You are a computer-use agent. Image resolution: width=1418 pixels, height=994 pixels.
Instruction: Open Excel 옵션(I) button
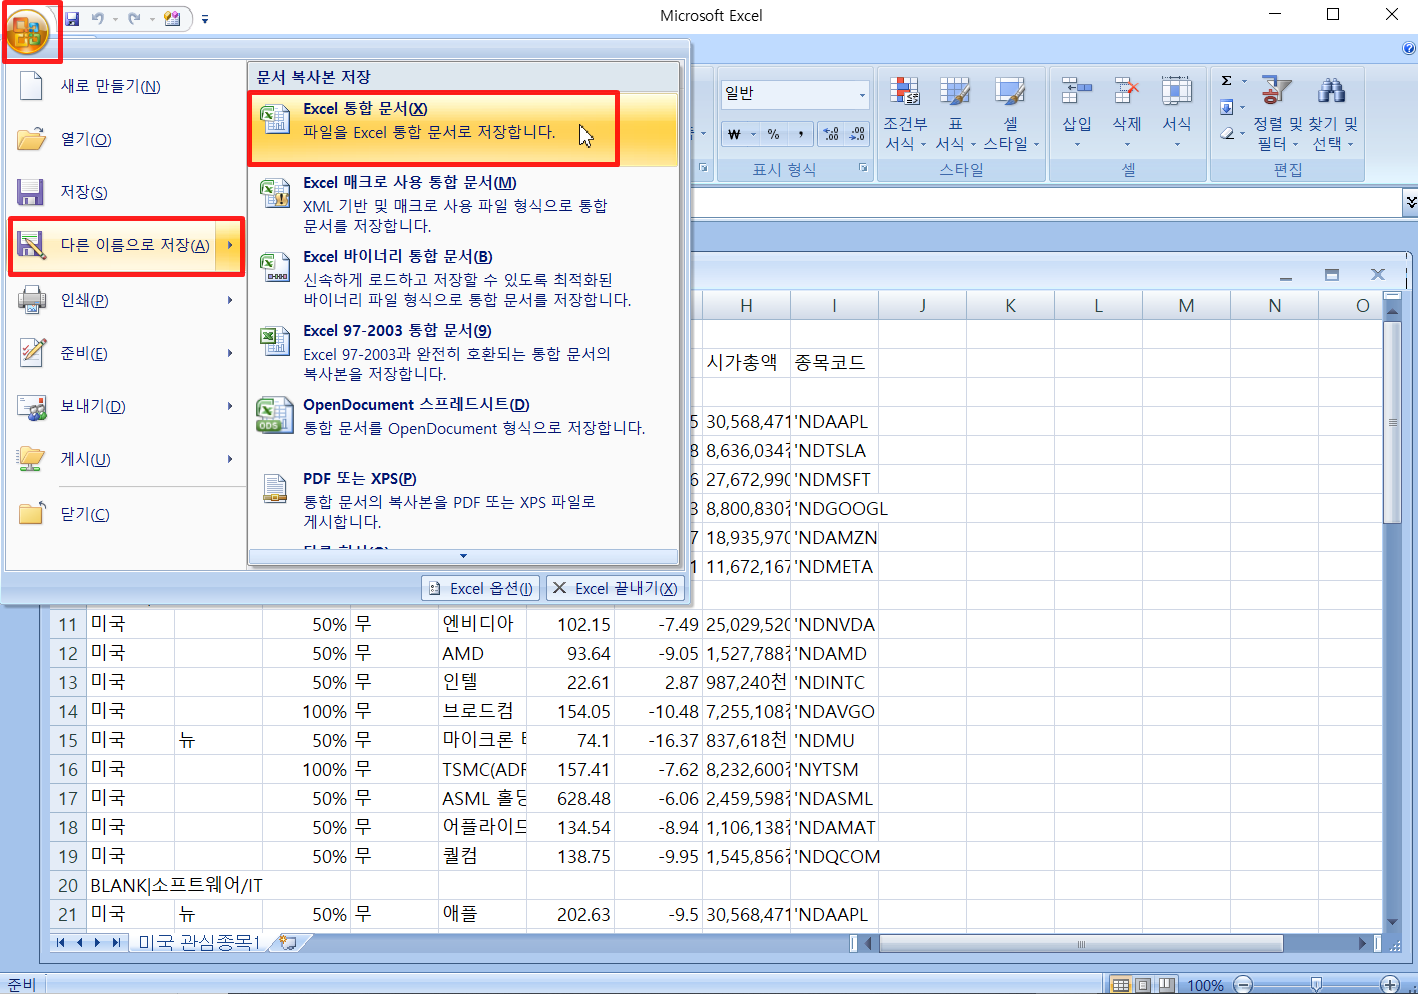tap(481, 588)
